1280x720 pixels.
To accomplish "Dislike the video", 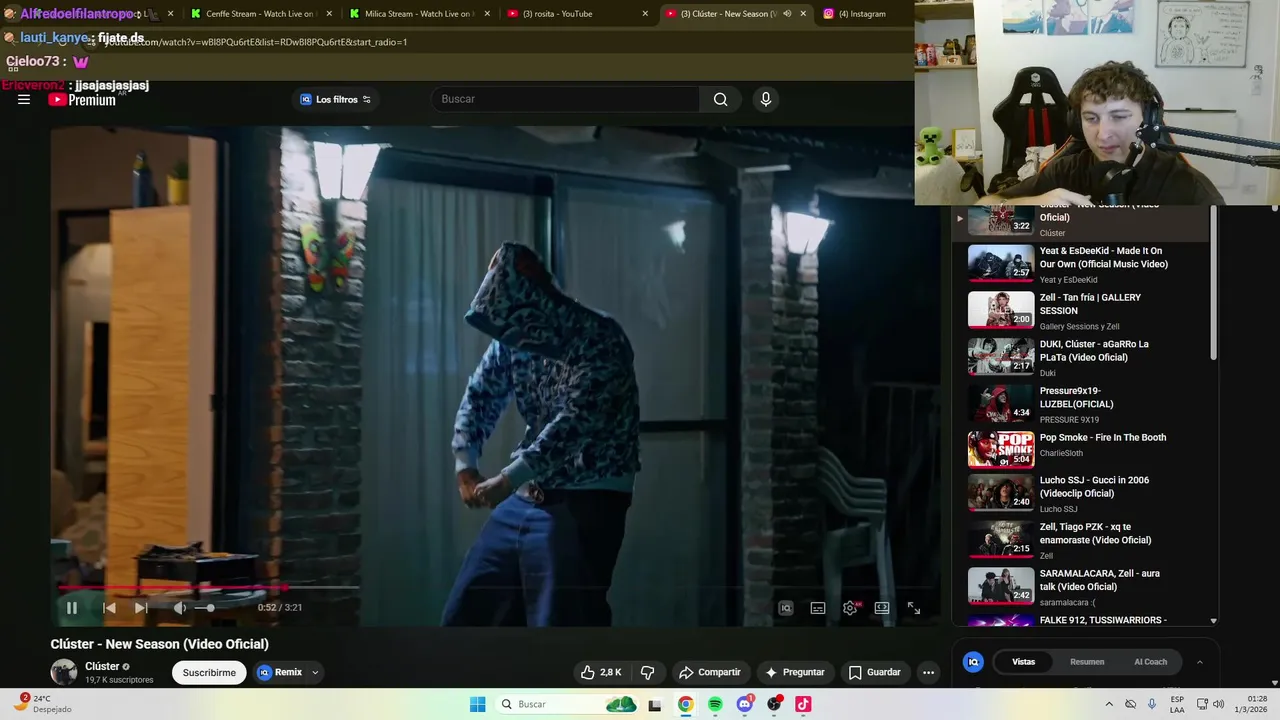I will coord(647,672).
